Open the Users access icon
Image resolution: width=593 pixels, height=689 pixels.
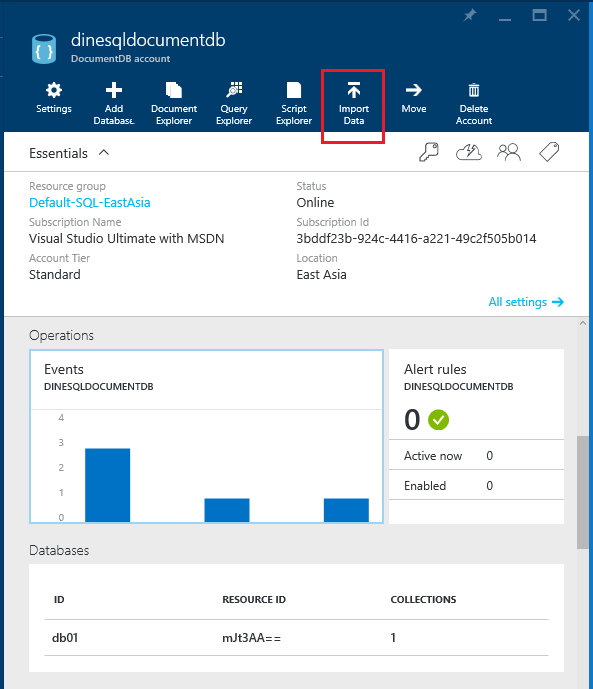click(x=509, y=152)
